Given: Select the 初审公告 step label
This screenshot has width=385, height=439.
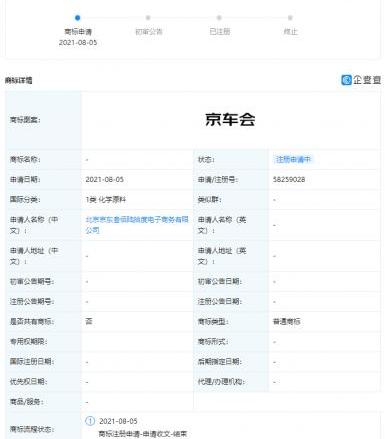Looking at the screenshot, I should (x=148, y=32).
